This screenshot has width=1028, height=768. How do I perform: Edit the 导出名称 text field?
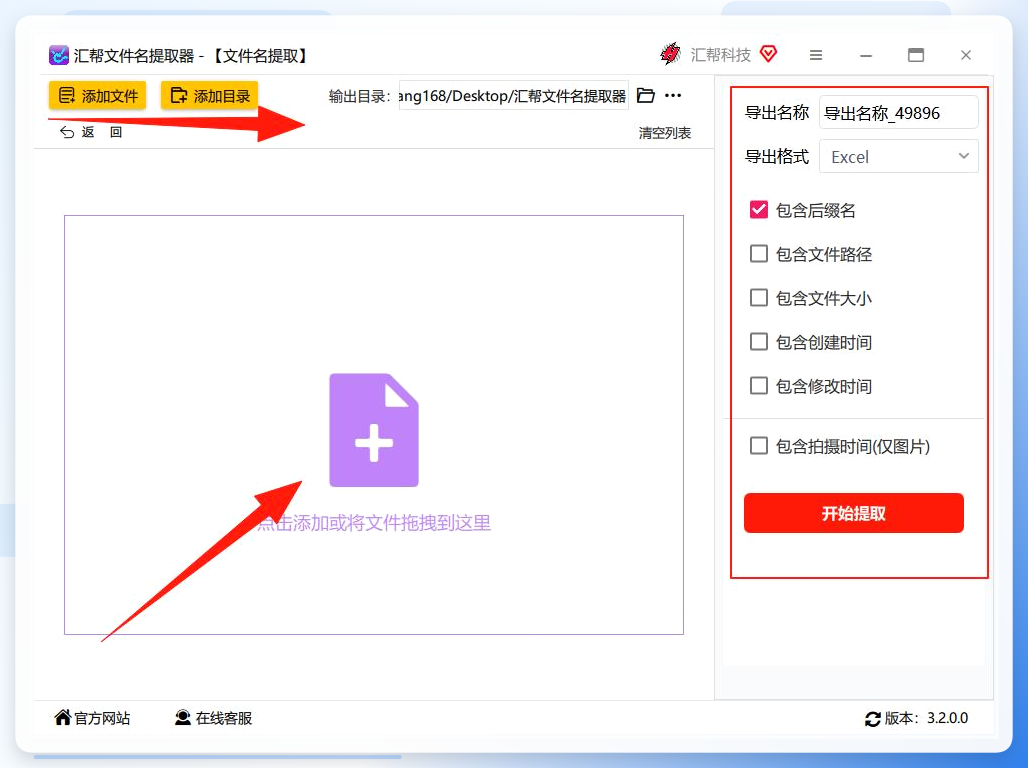pyautogui.click(x=899, y=113)
